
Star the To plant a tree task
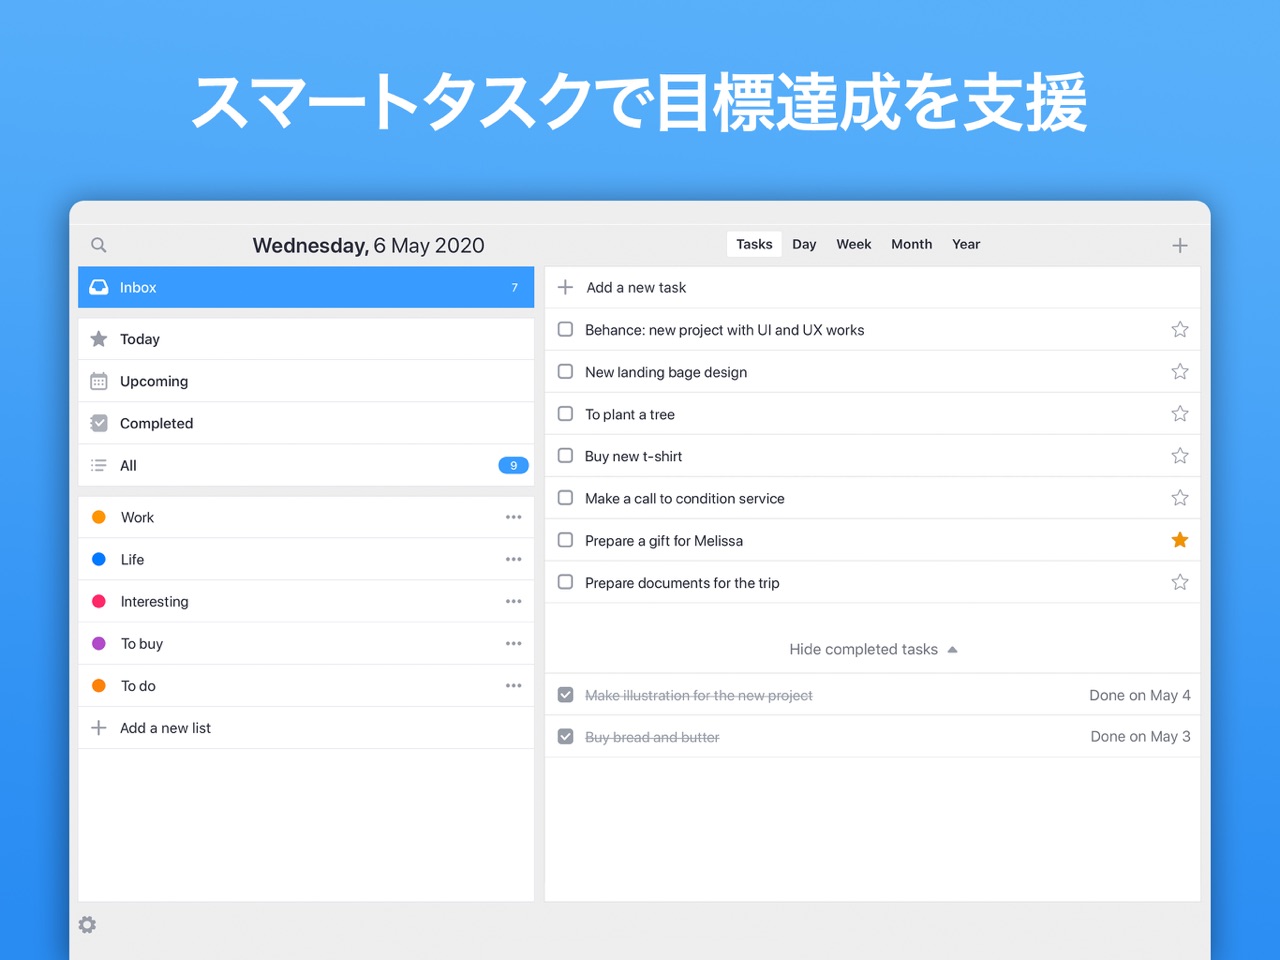click(1180, 414)
